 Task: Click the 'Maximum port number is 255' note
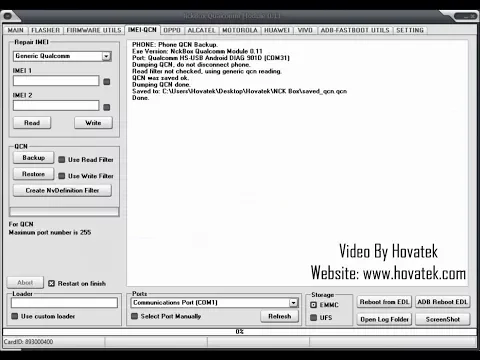pyautogui.click(x=50, y=232)
